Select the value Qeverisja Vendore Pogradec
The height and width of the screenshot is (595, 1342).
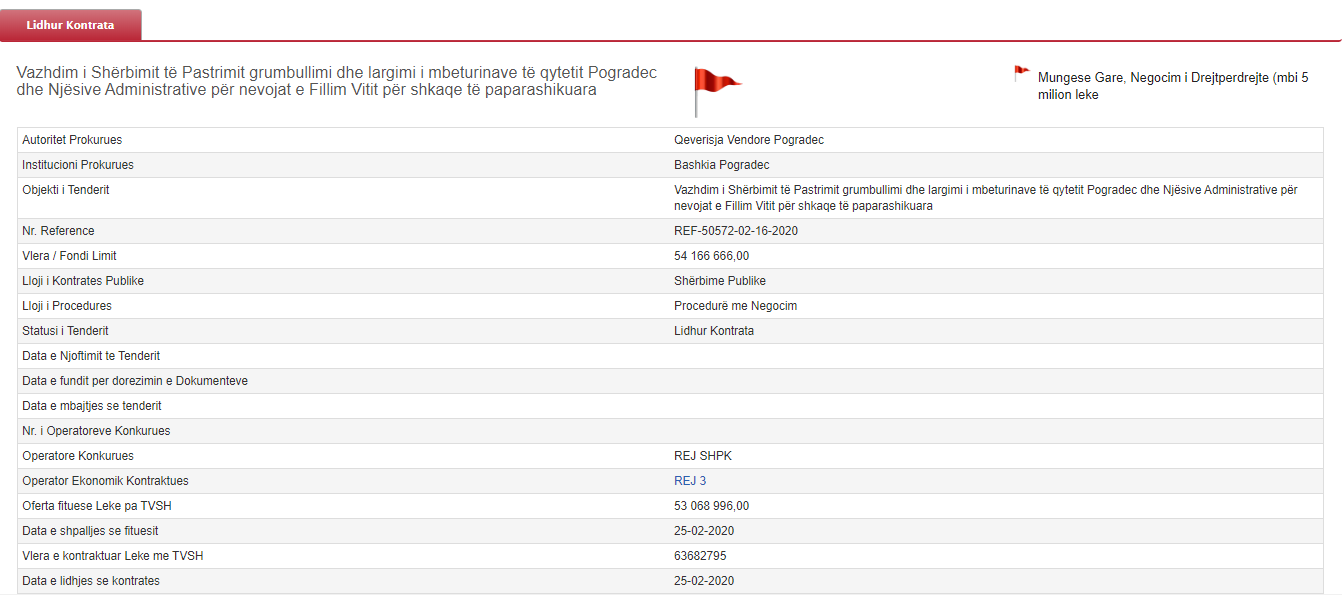coord(749,140)
